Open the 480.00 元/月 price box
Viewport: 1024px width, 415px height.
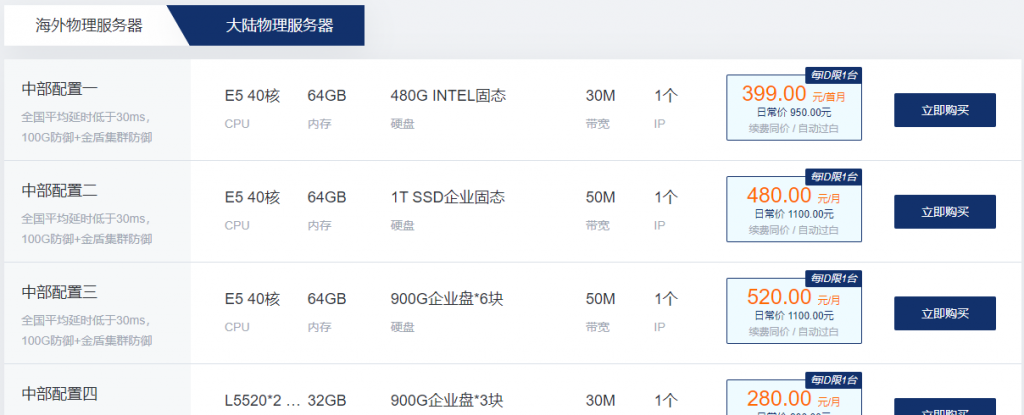pos(793,209)
